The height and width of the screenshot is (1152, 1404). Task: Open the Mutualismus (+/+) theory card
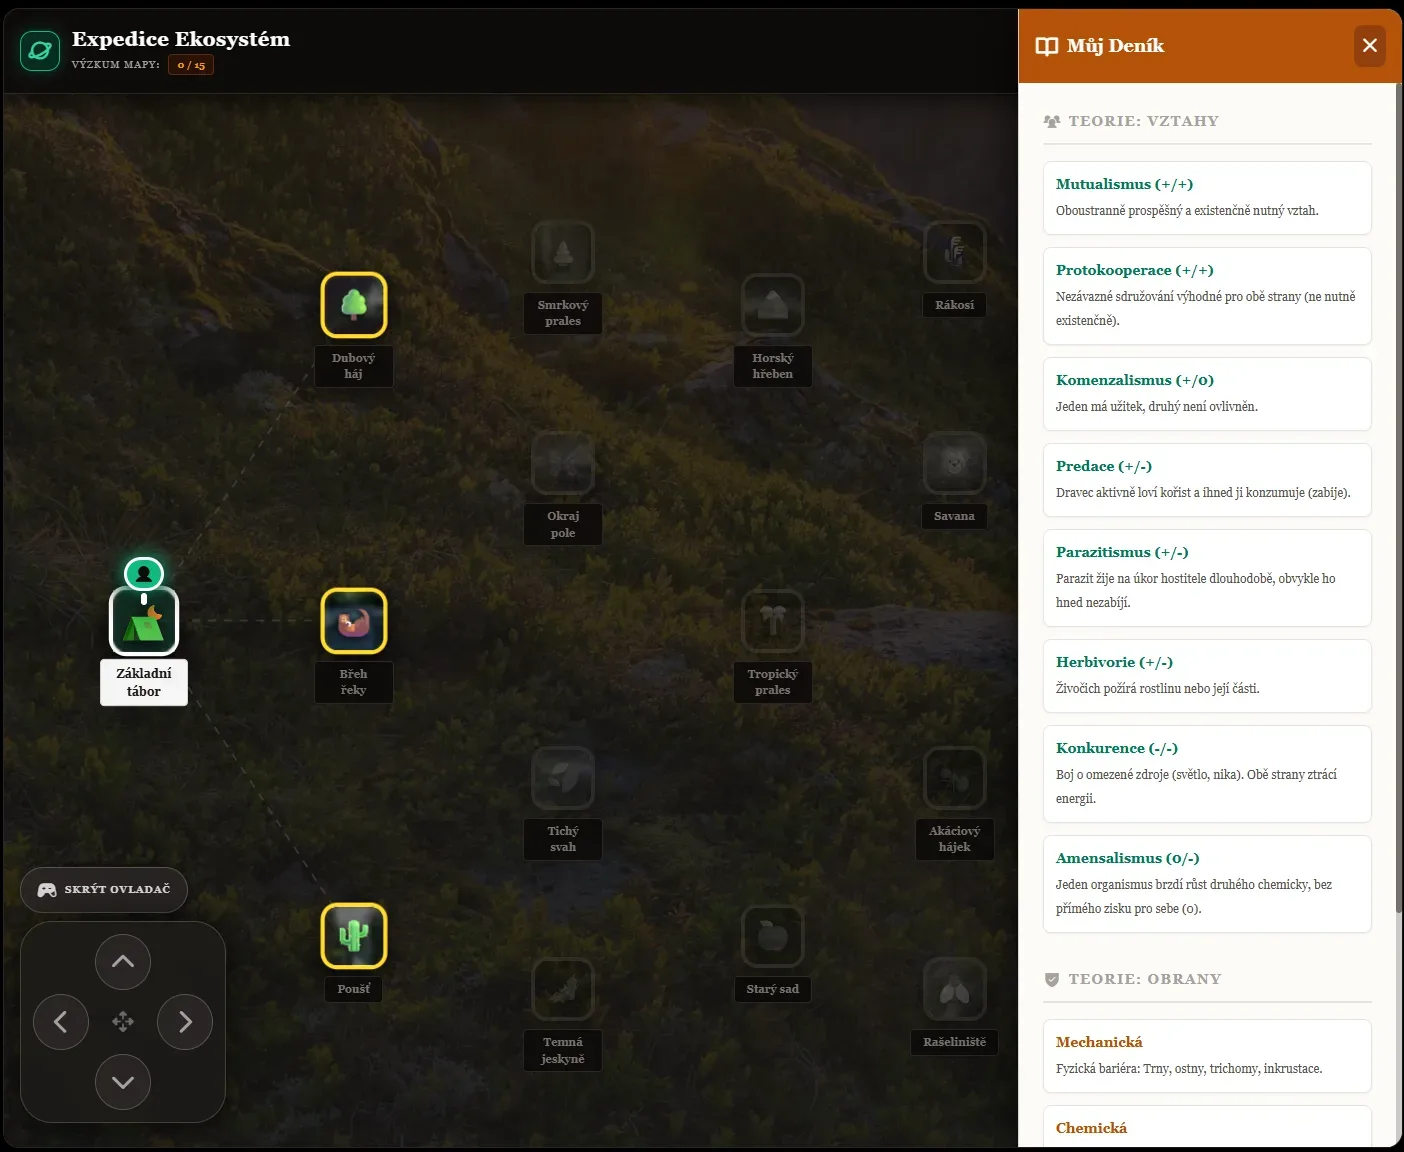[1207, 198]
